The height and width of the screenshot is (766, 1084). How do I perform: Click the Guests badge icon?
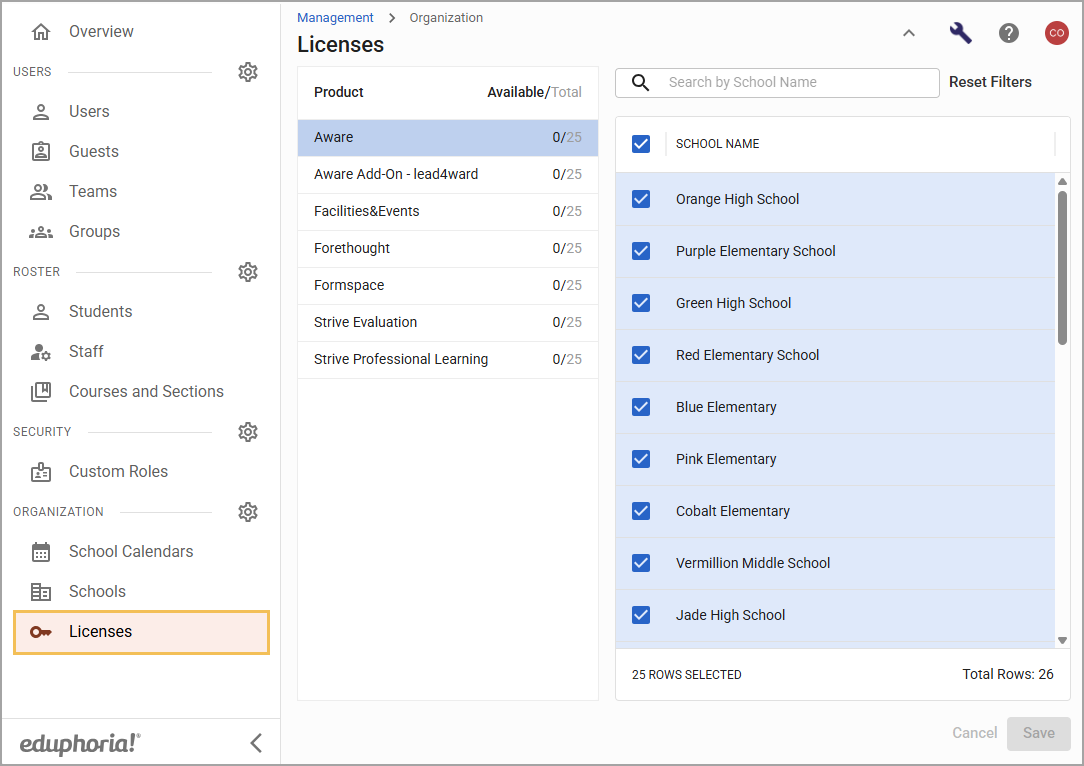tap(41, 151)
